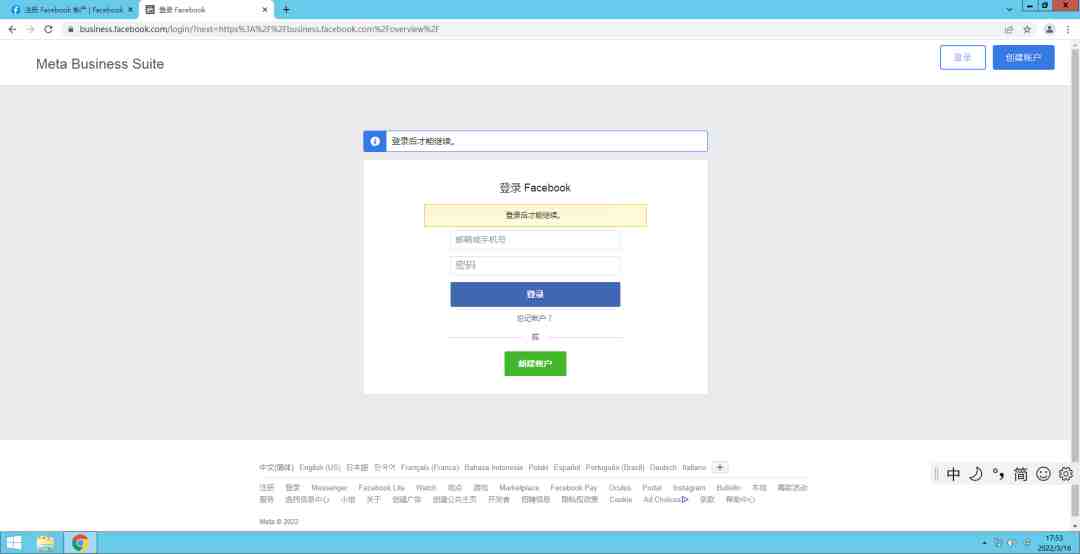Screen dimensions: 1080x554
Task: Click the 简 simplified character IME icon
Action: 1021,474
